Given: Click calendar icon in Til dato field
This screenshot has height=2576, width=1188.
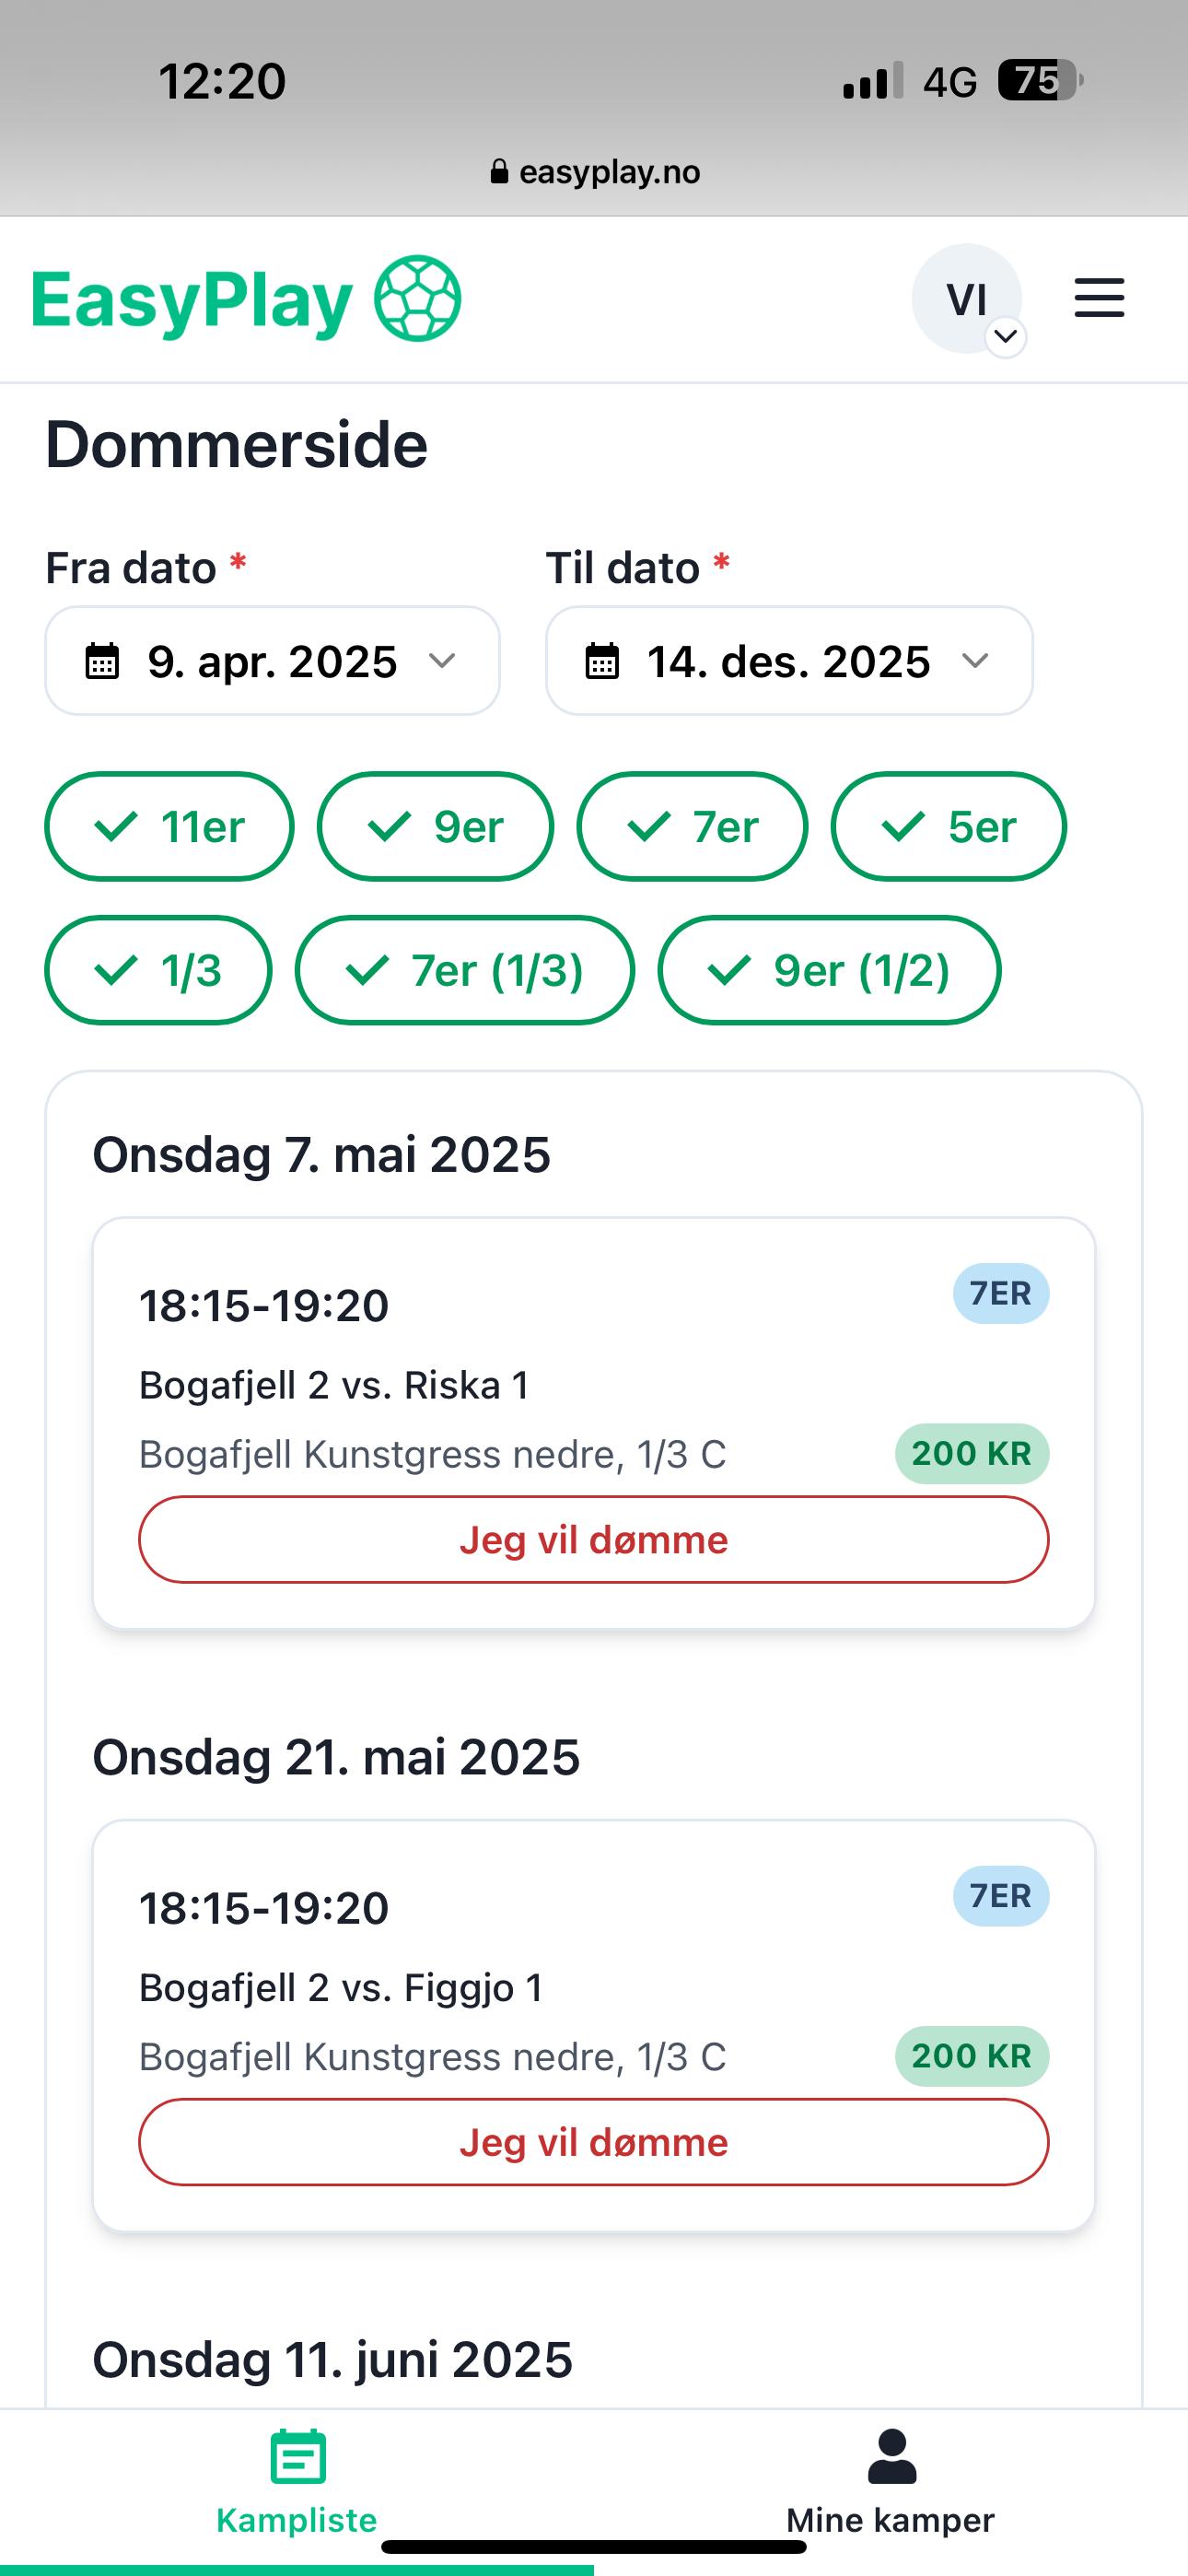Looking at the screenshot, I should pyautogui.click(x=601, y=662).
